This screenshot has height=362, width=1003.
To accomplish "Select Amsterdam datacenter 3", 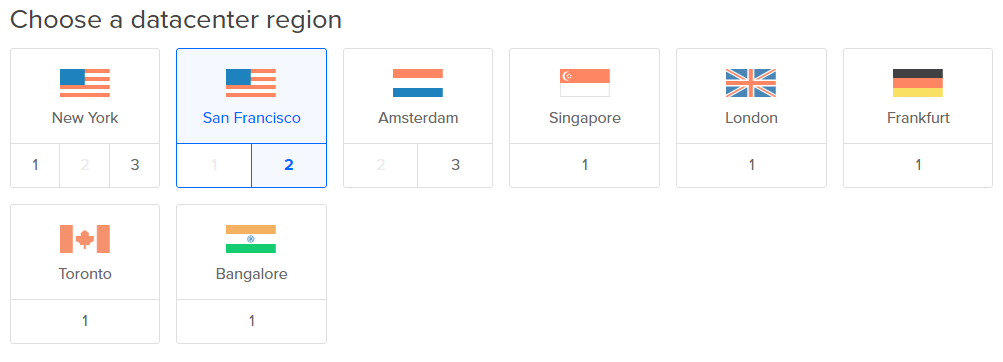I will [455, 165].
